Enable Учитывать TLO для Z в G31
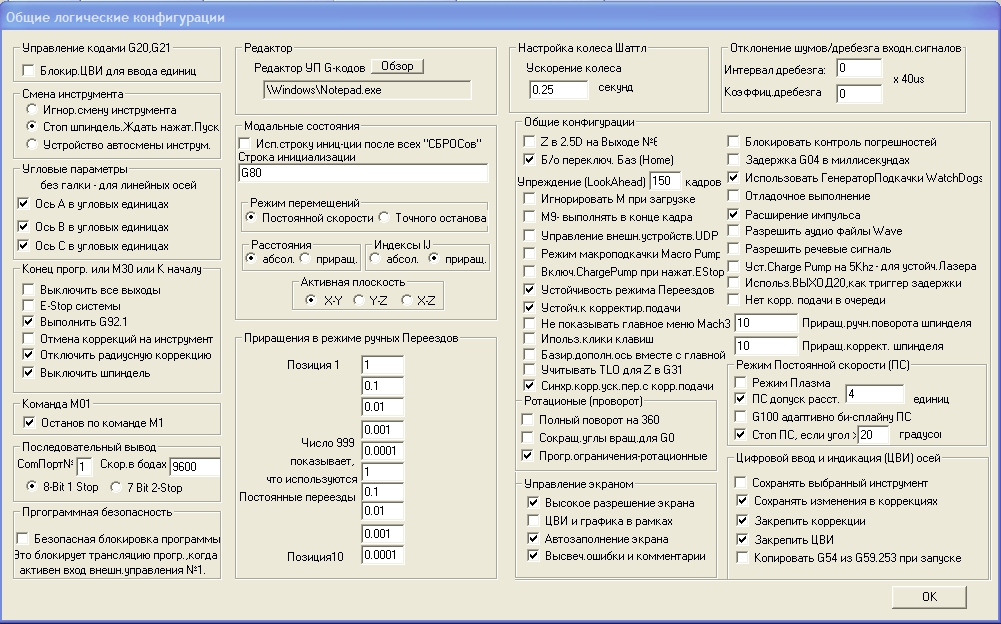This screenshot has width=1001, height=624. pyautogui.click(x=529, y=369)
